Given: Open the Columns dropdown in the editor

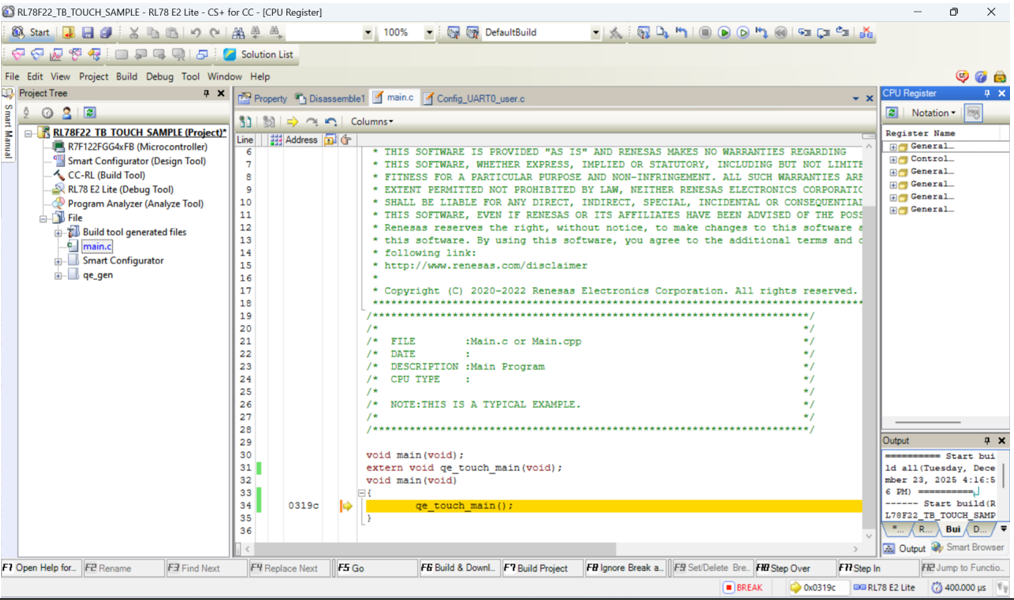Looking at the screenshot, I should pos(372,121).
